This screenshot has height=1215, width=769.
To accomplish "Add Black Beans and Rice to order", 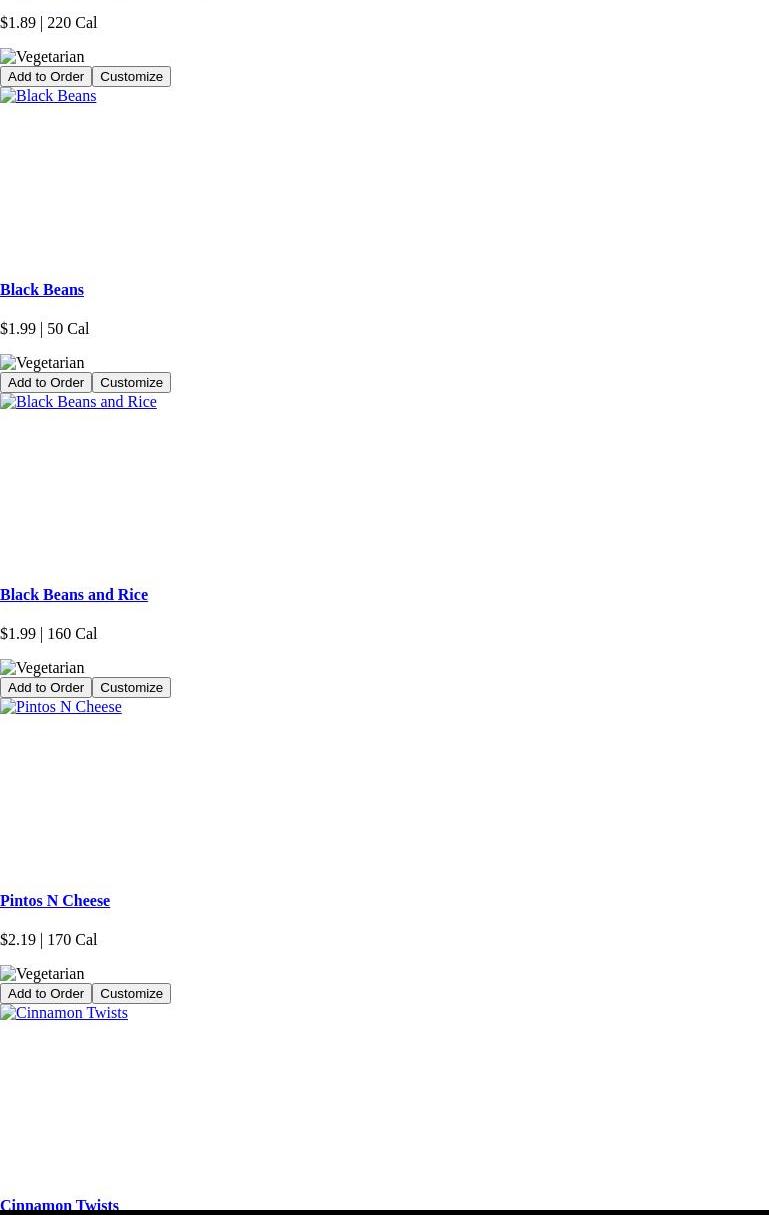I will 46,688.
